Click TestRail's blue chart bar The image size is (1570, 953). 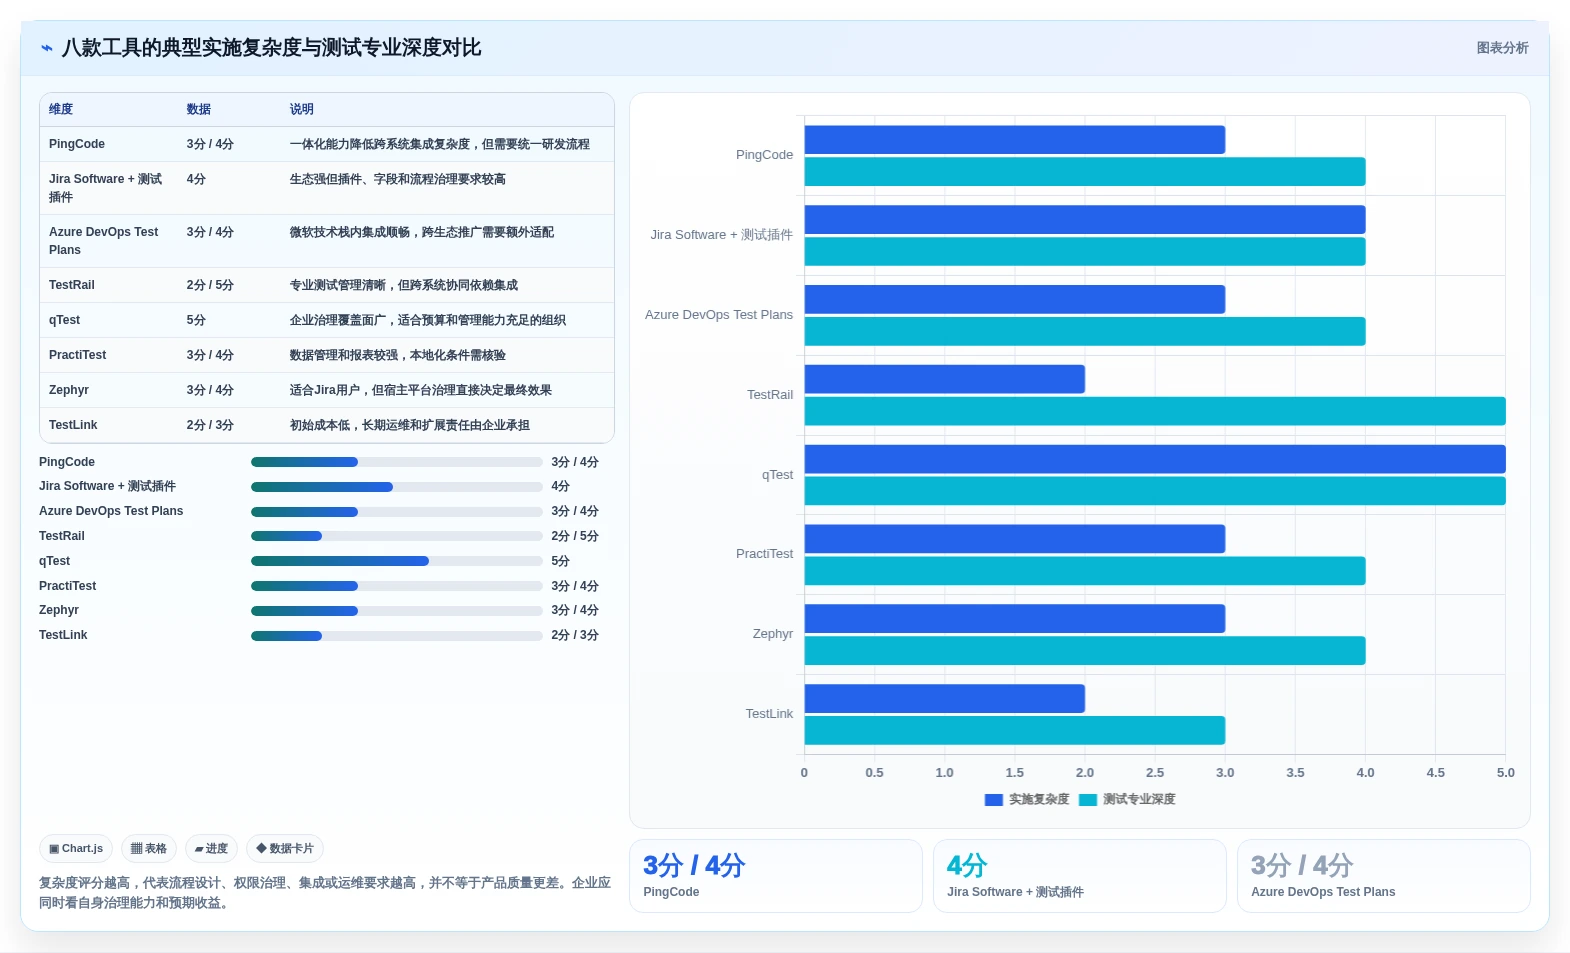coord(945,379)
